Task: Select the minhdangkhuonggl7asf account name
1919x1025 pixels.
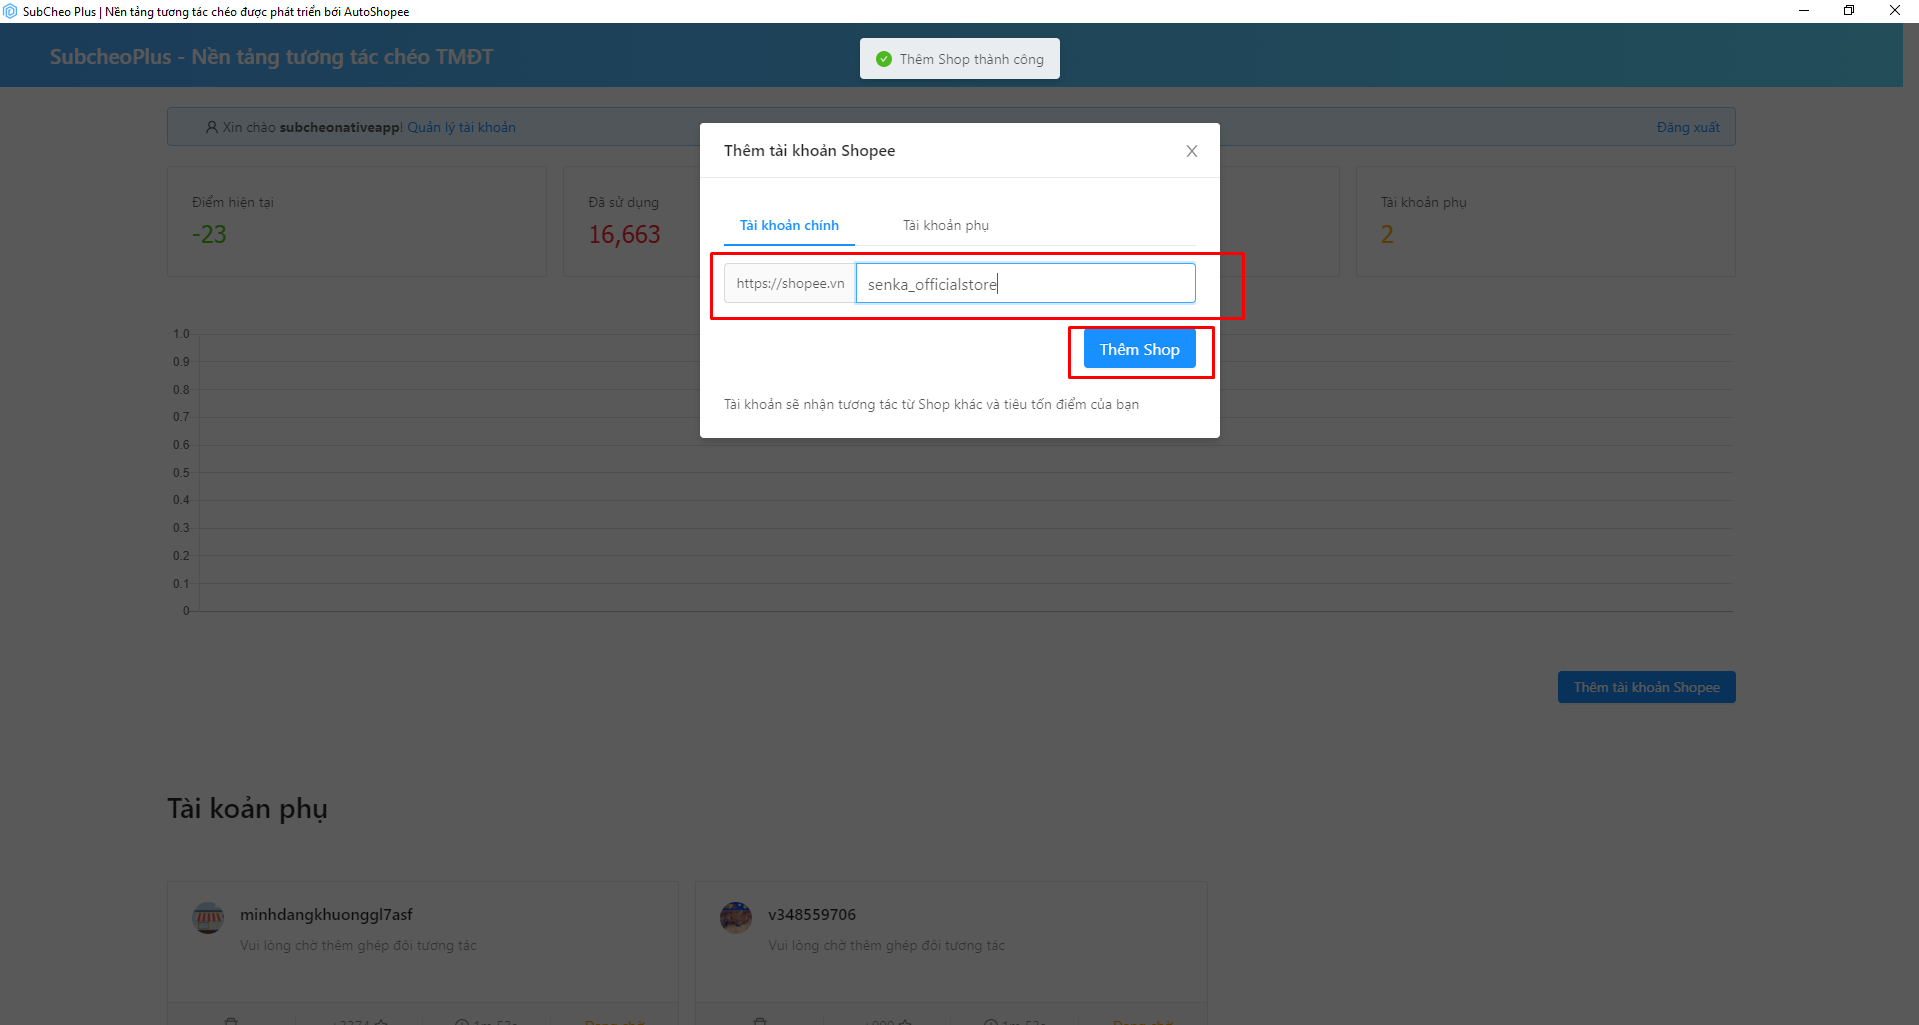Action: [x=326, y=914]
